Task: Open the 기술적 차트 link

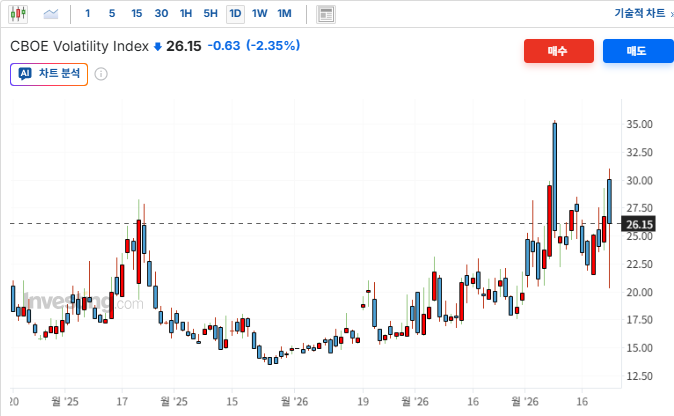Action: click(640, 13)
